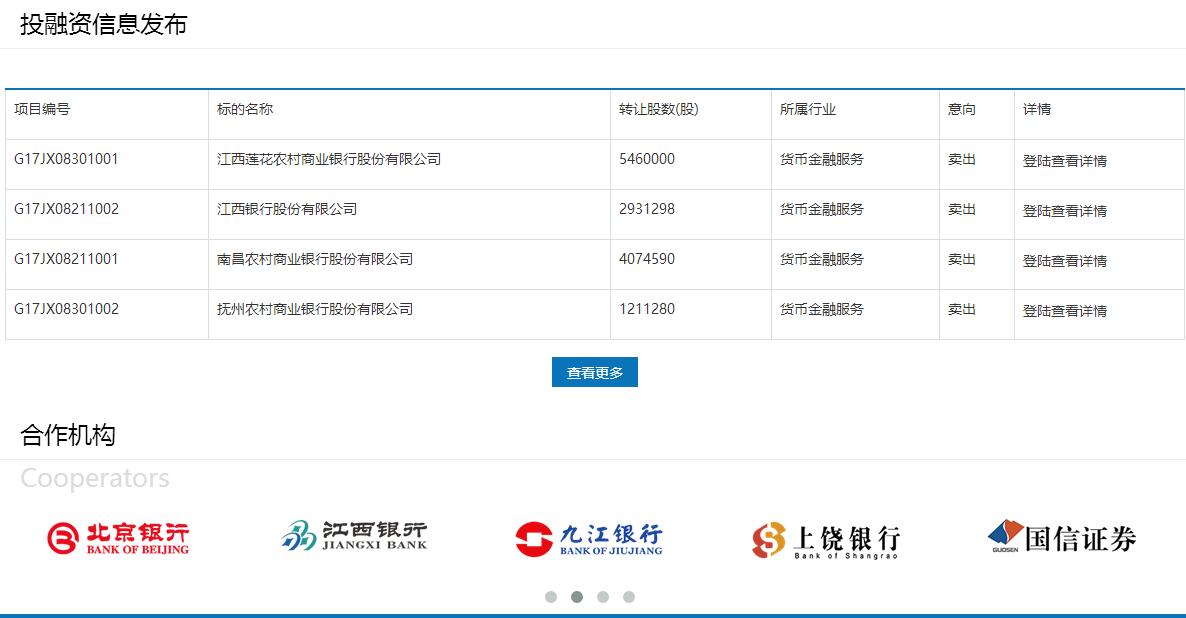Select the second carousel dot
The width and height of the screenshot is (1186, 618).
[x=577, y=597]
